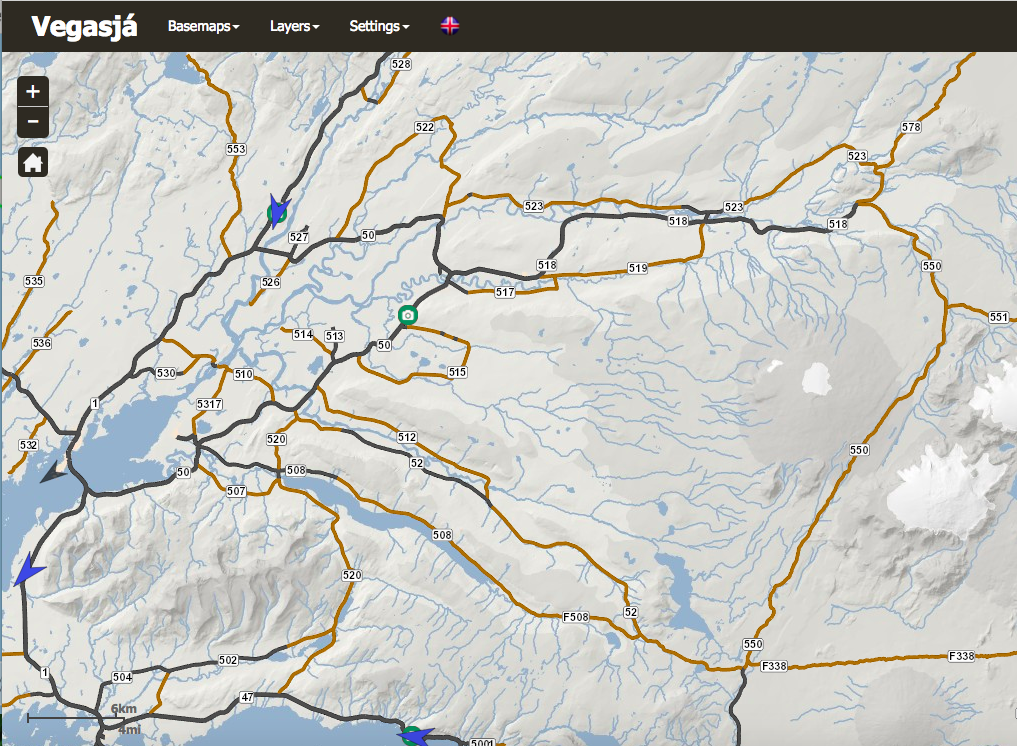The width and height of the screenshot is (1017, 746).
Task: Click road number label 530
Action: point(166,373)
